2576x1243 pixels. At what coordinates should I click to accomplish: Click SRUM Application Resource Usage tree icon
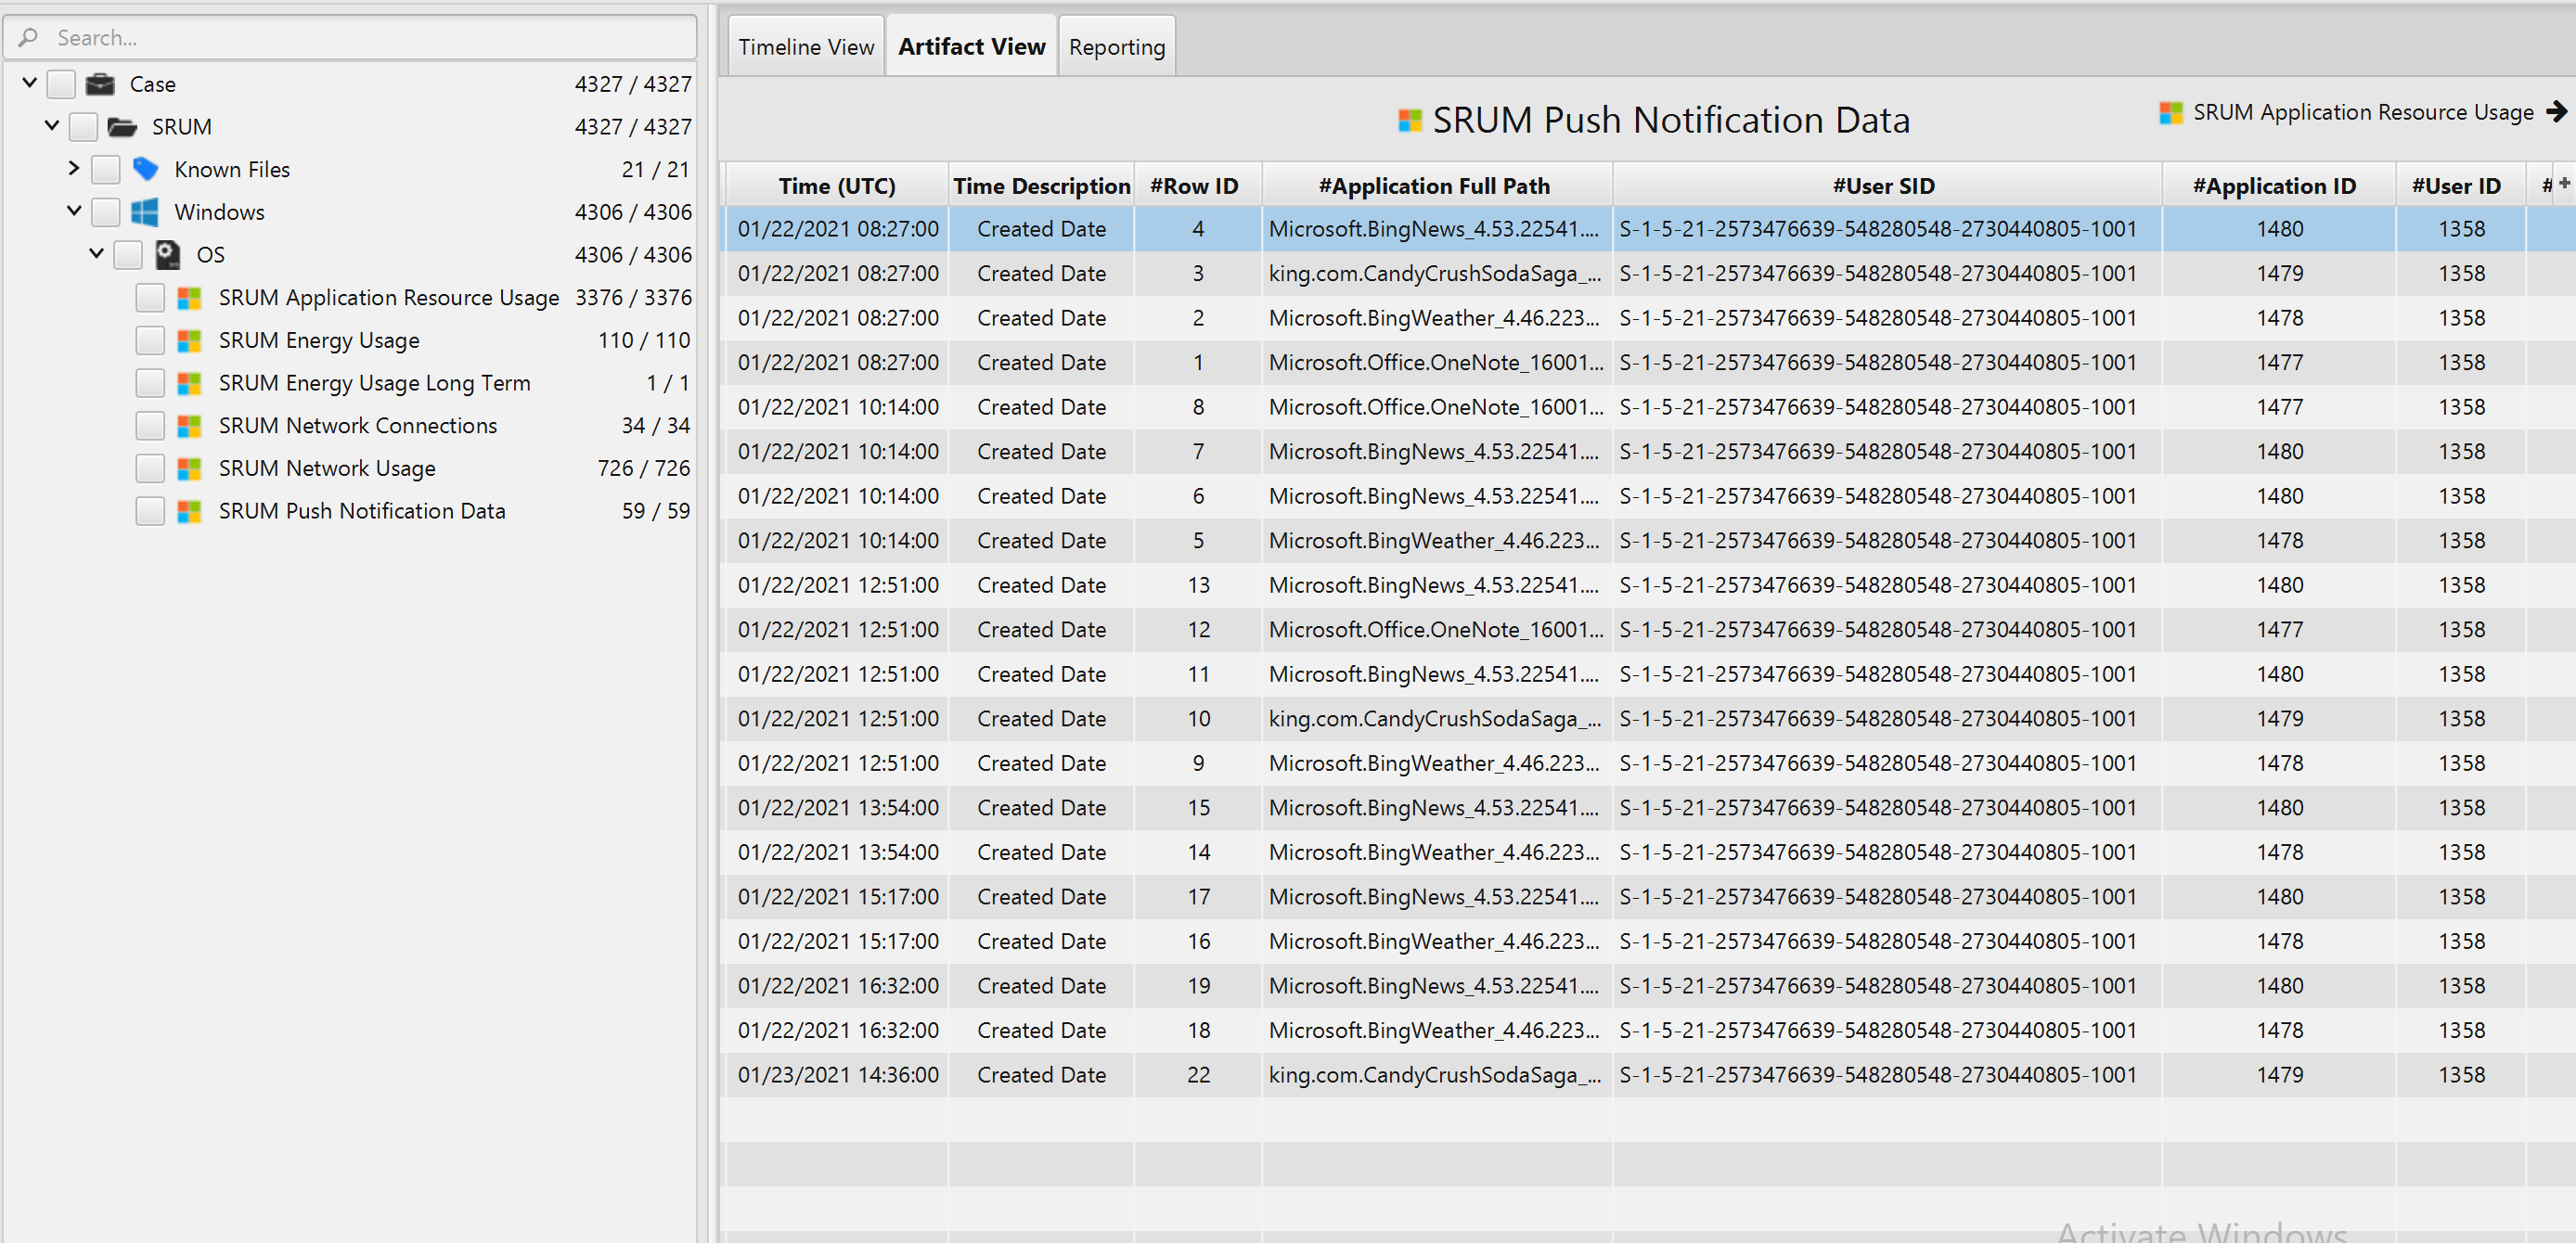coord(189,298)
